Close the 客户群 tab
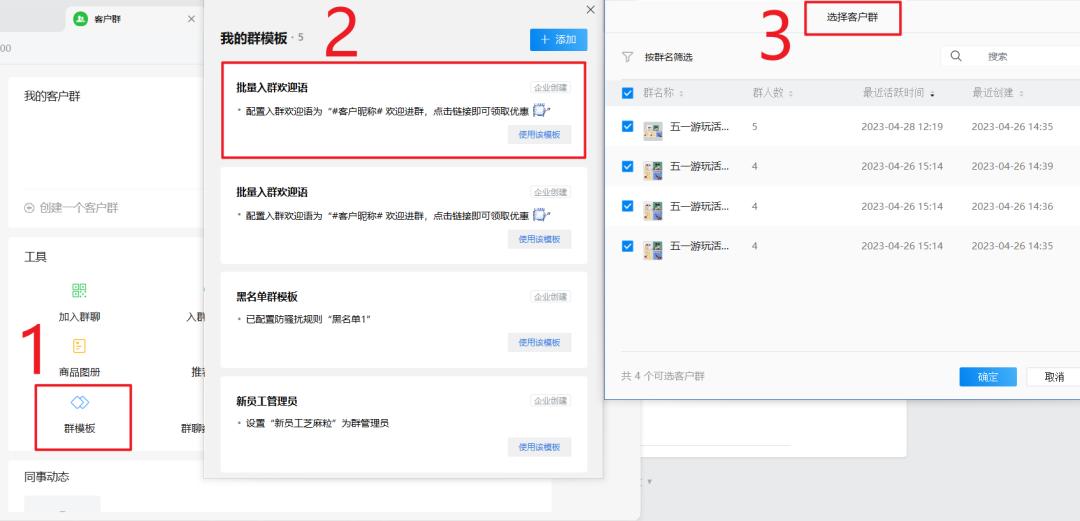The width and height of the screenshot is (1080, 521). tap(191, 19)
